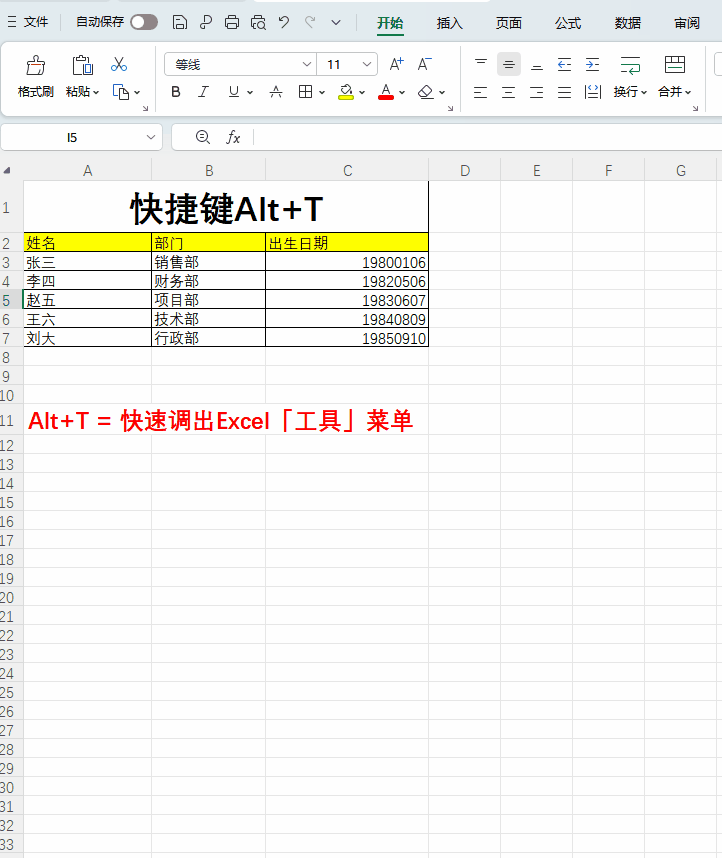Click the clear eraser icon
The width and height of the screenshot is (722, 858).
[425, 92]
